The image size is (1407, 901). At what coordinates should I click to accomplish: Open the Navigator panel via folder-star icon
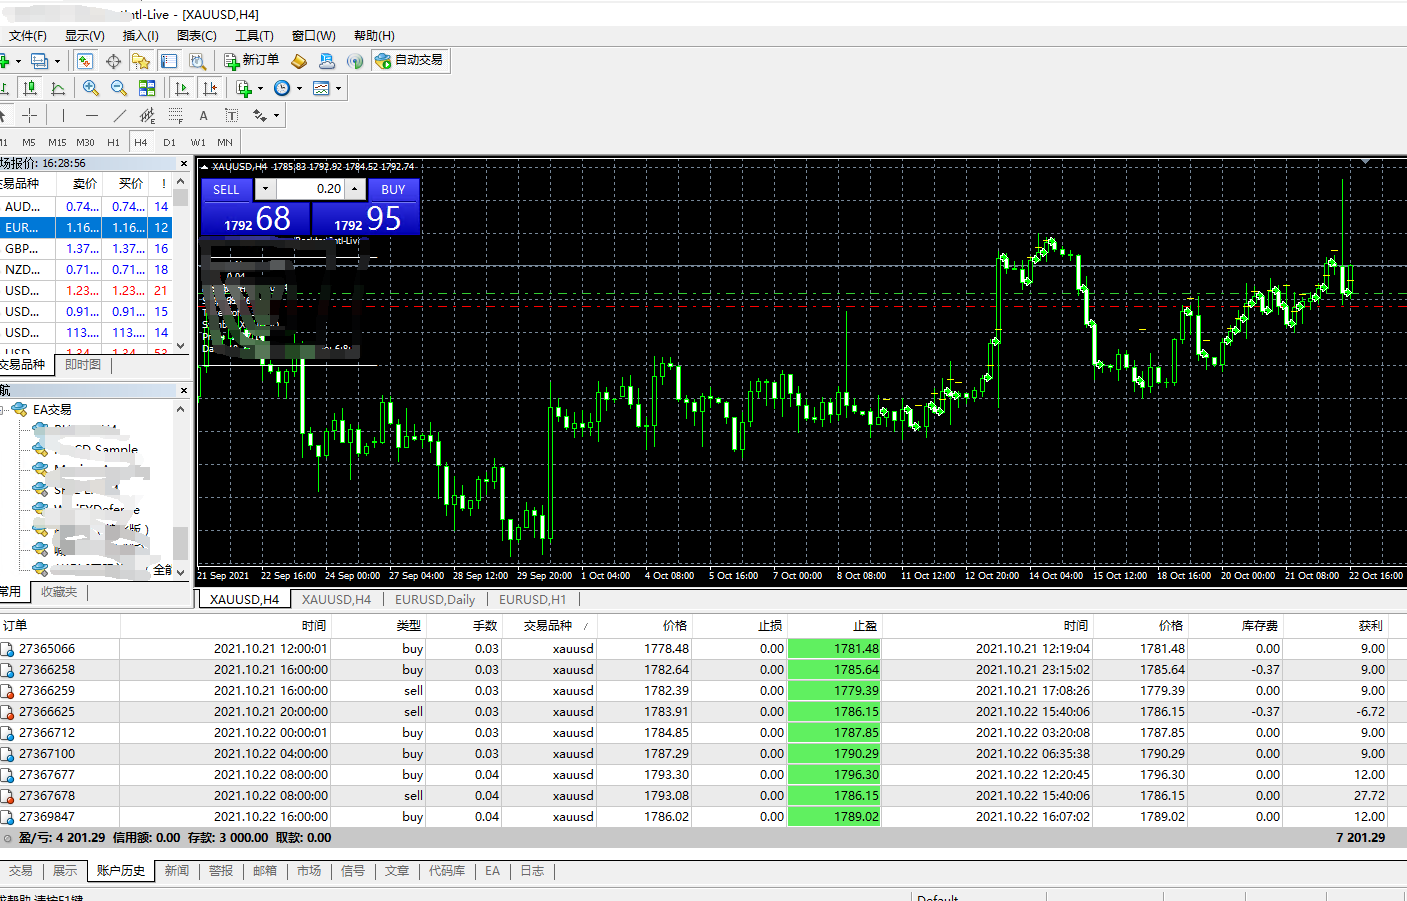tap(141, 61)
